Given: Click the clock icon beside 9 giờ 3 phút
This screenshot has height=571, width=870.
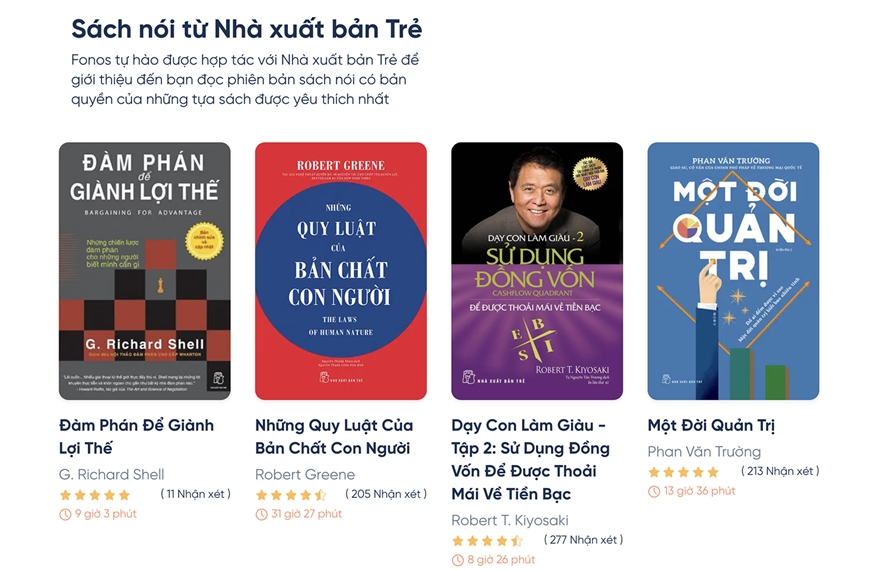Looking at the screenshot, I should coord(65,514).
